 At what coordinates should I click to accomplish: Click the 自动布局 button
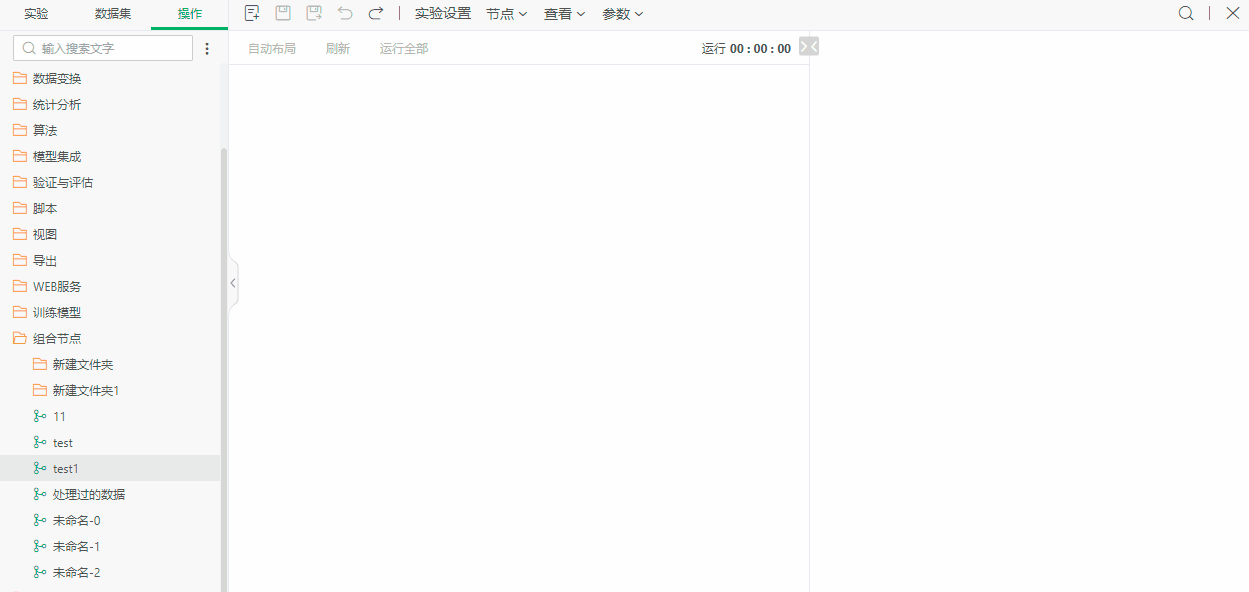[272, 48]
